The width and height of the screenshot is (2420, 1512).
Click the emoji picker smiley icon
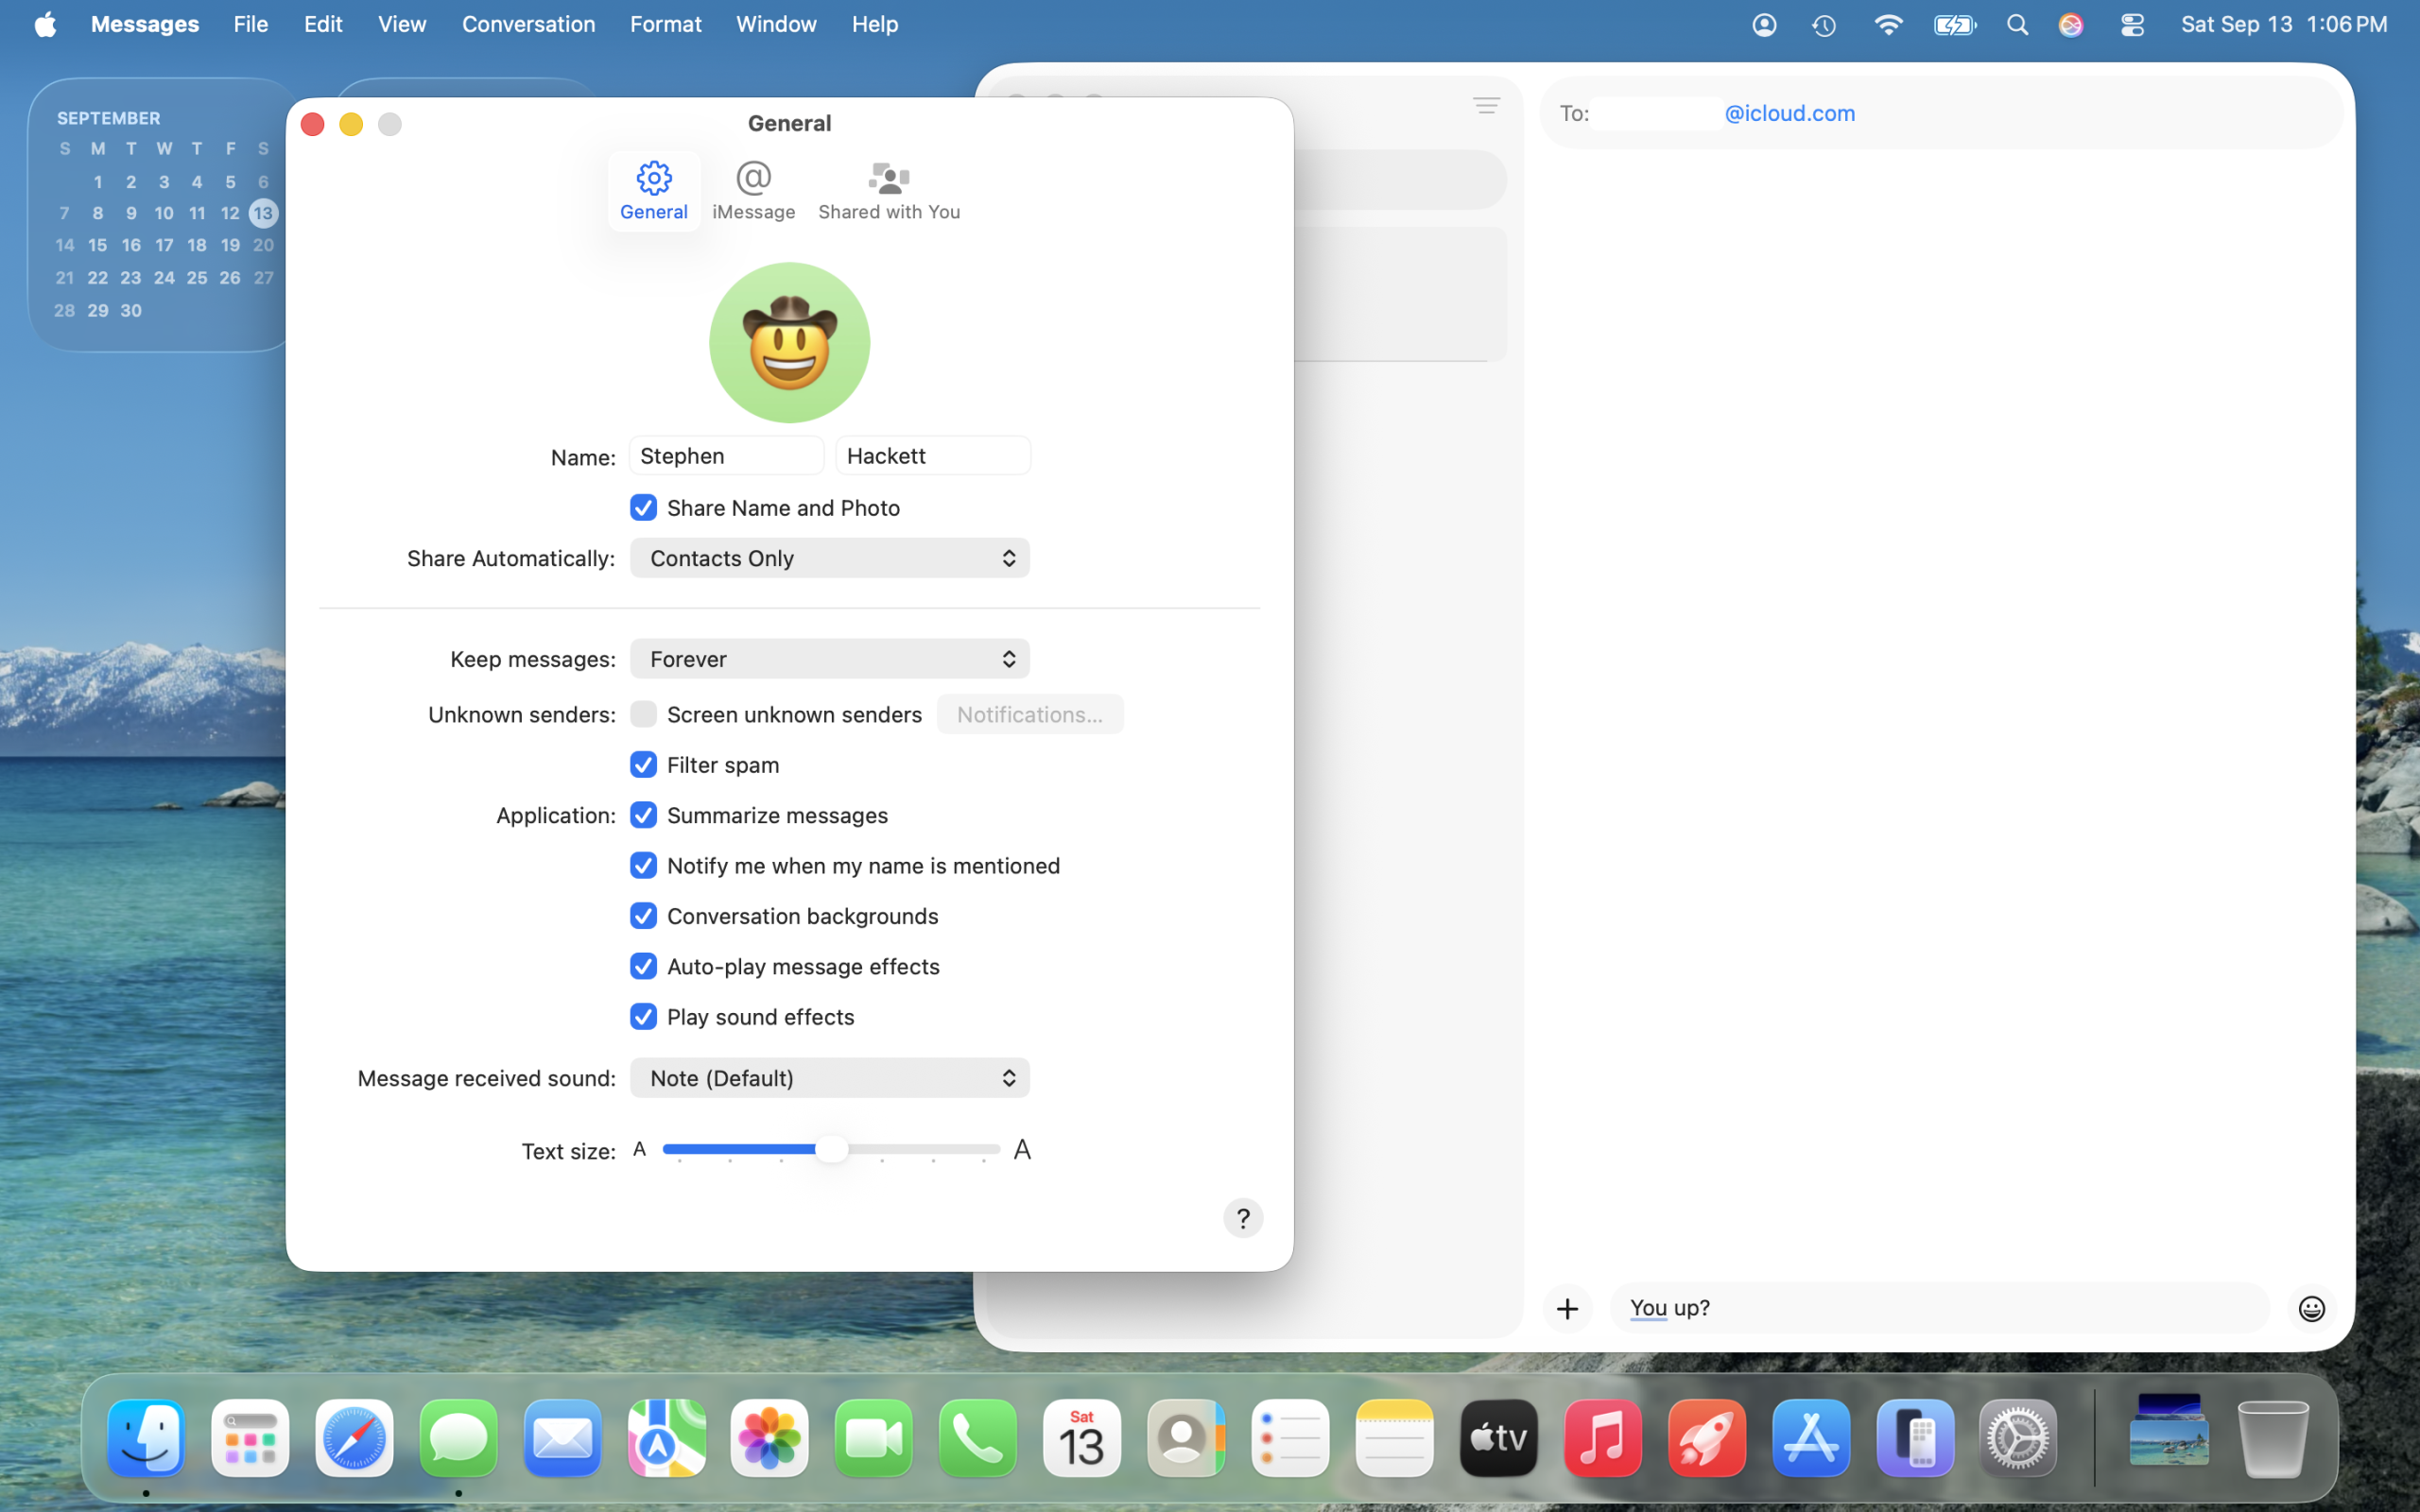(x=2311, y=1308)
